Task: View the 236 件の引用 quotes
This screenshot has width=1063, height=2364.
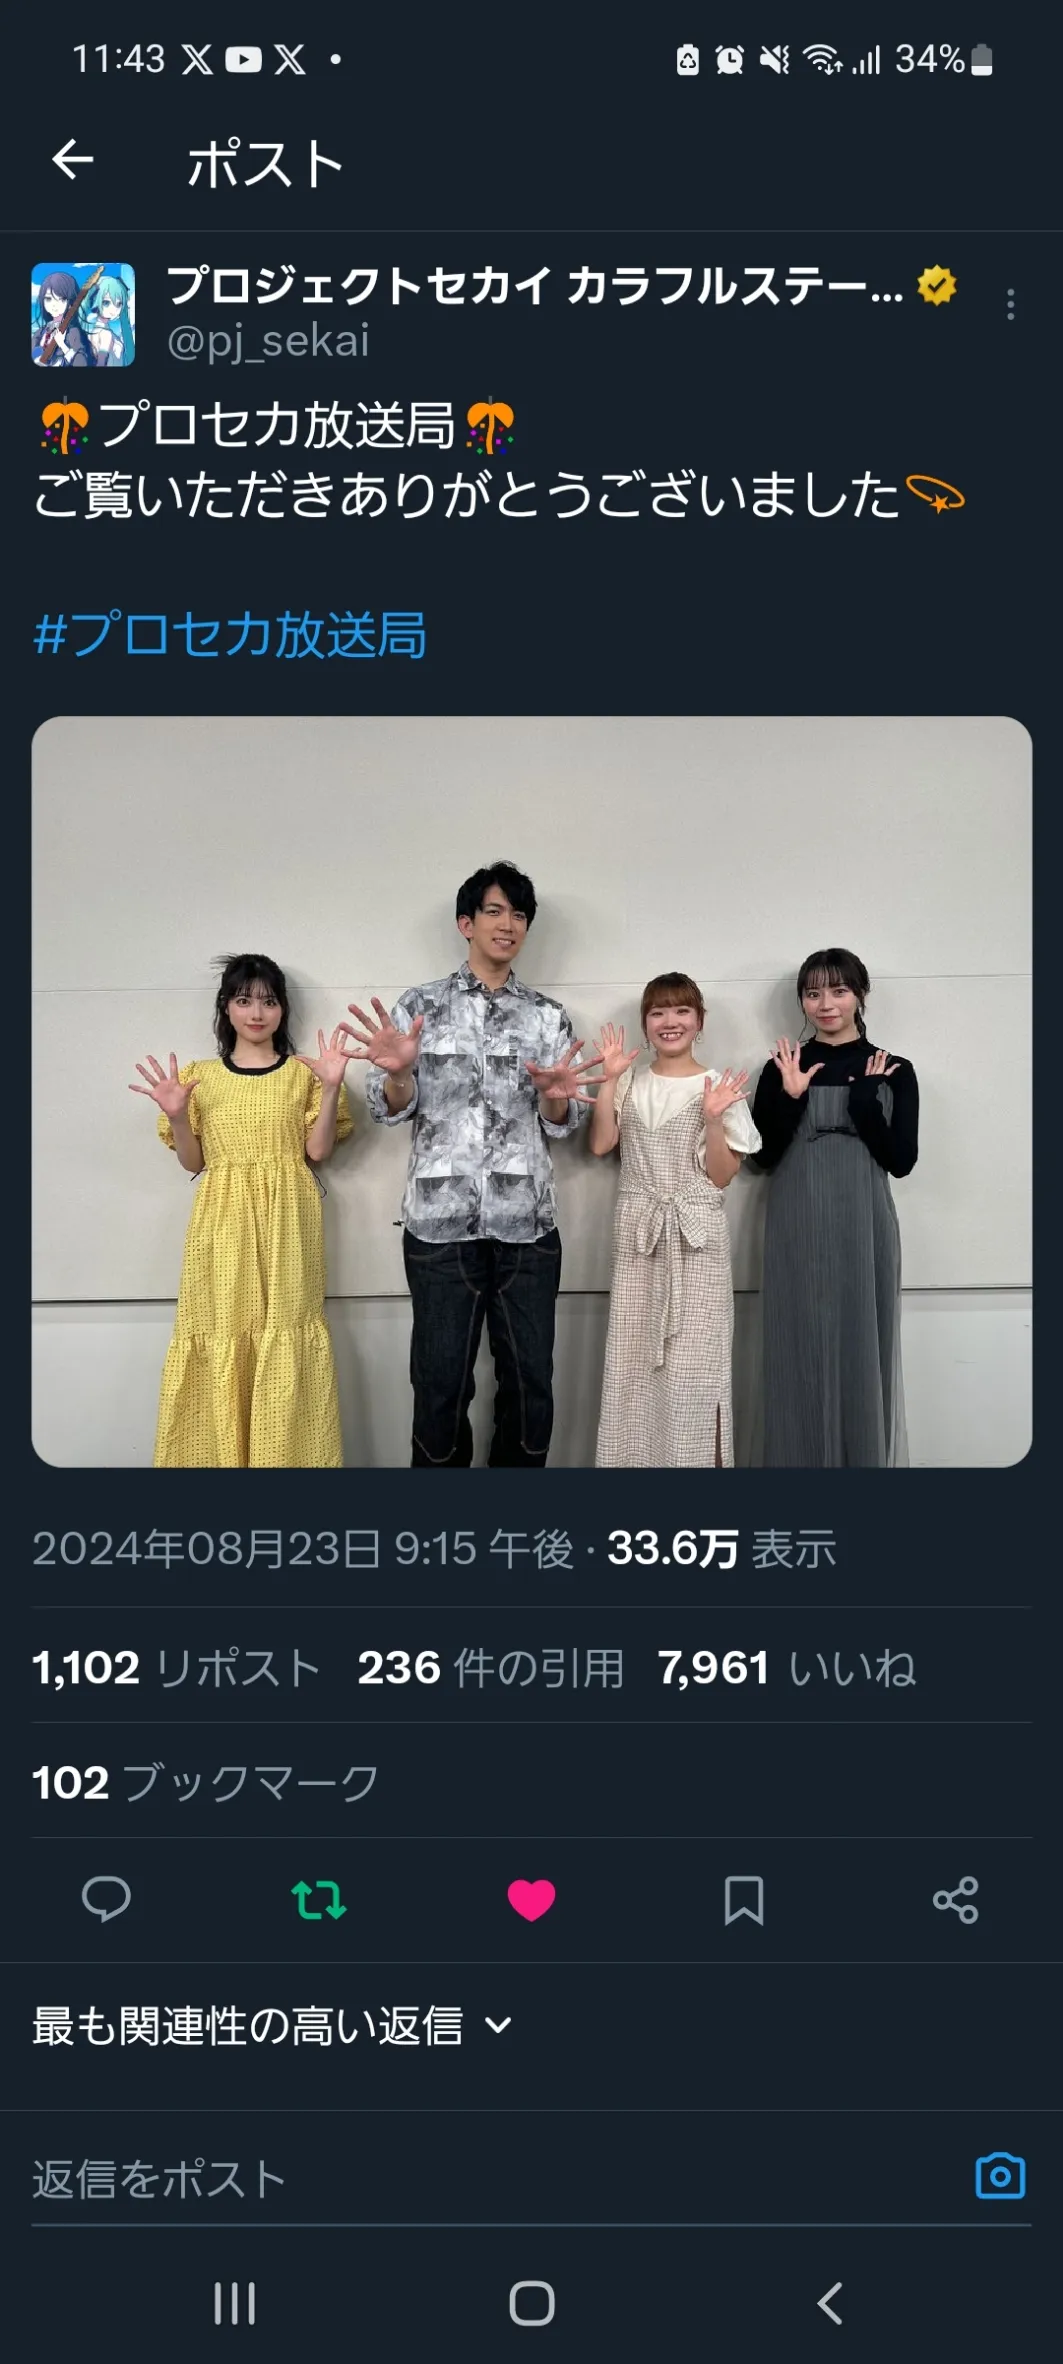Action: click(x=491, y=1667)
